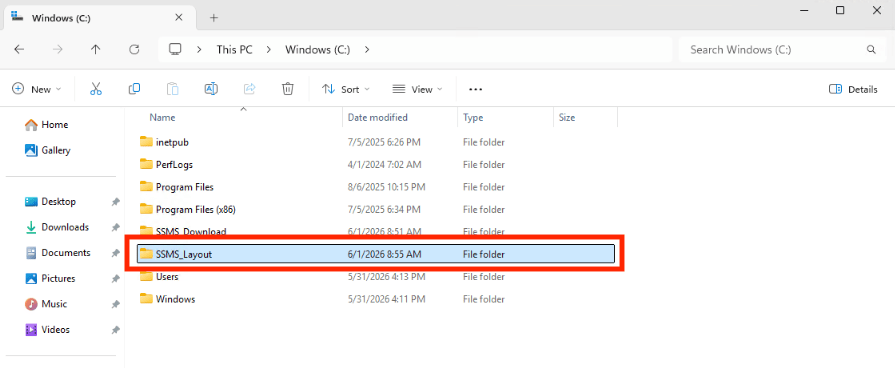Maximize the File Explorer window
The image size is (895, 368).
840,10
